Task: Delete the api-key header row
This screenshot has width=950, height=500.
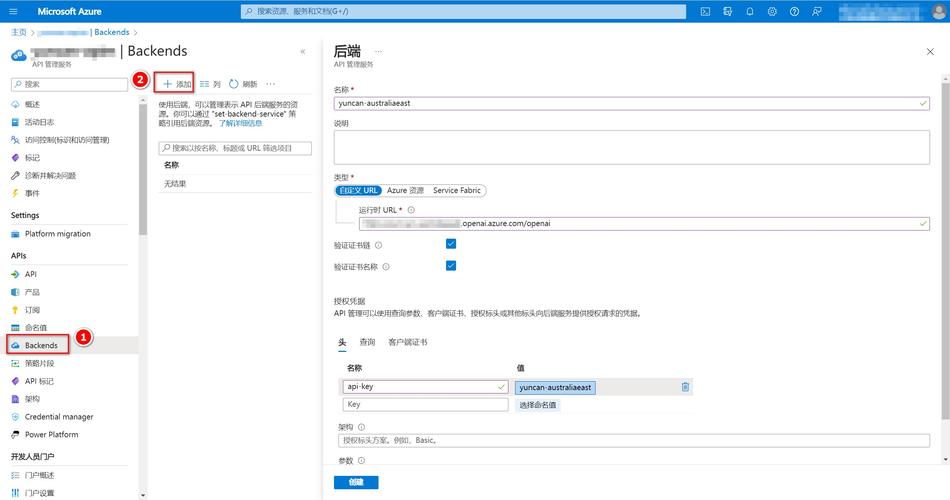Action: click(685, 387)
